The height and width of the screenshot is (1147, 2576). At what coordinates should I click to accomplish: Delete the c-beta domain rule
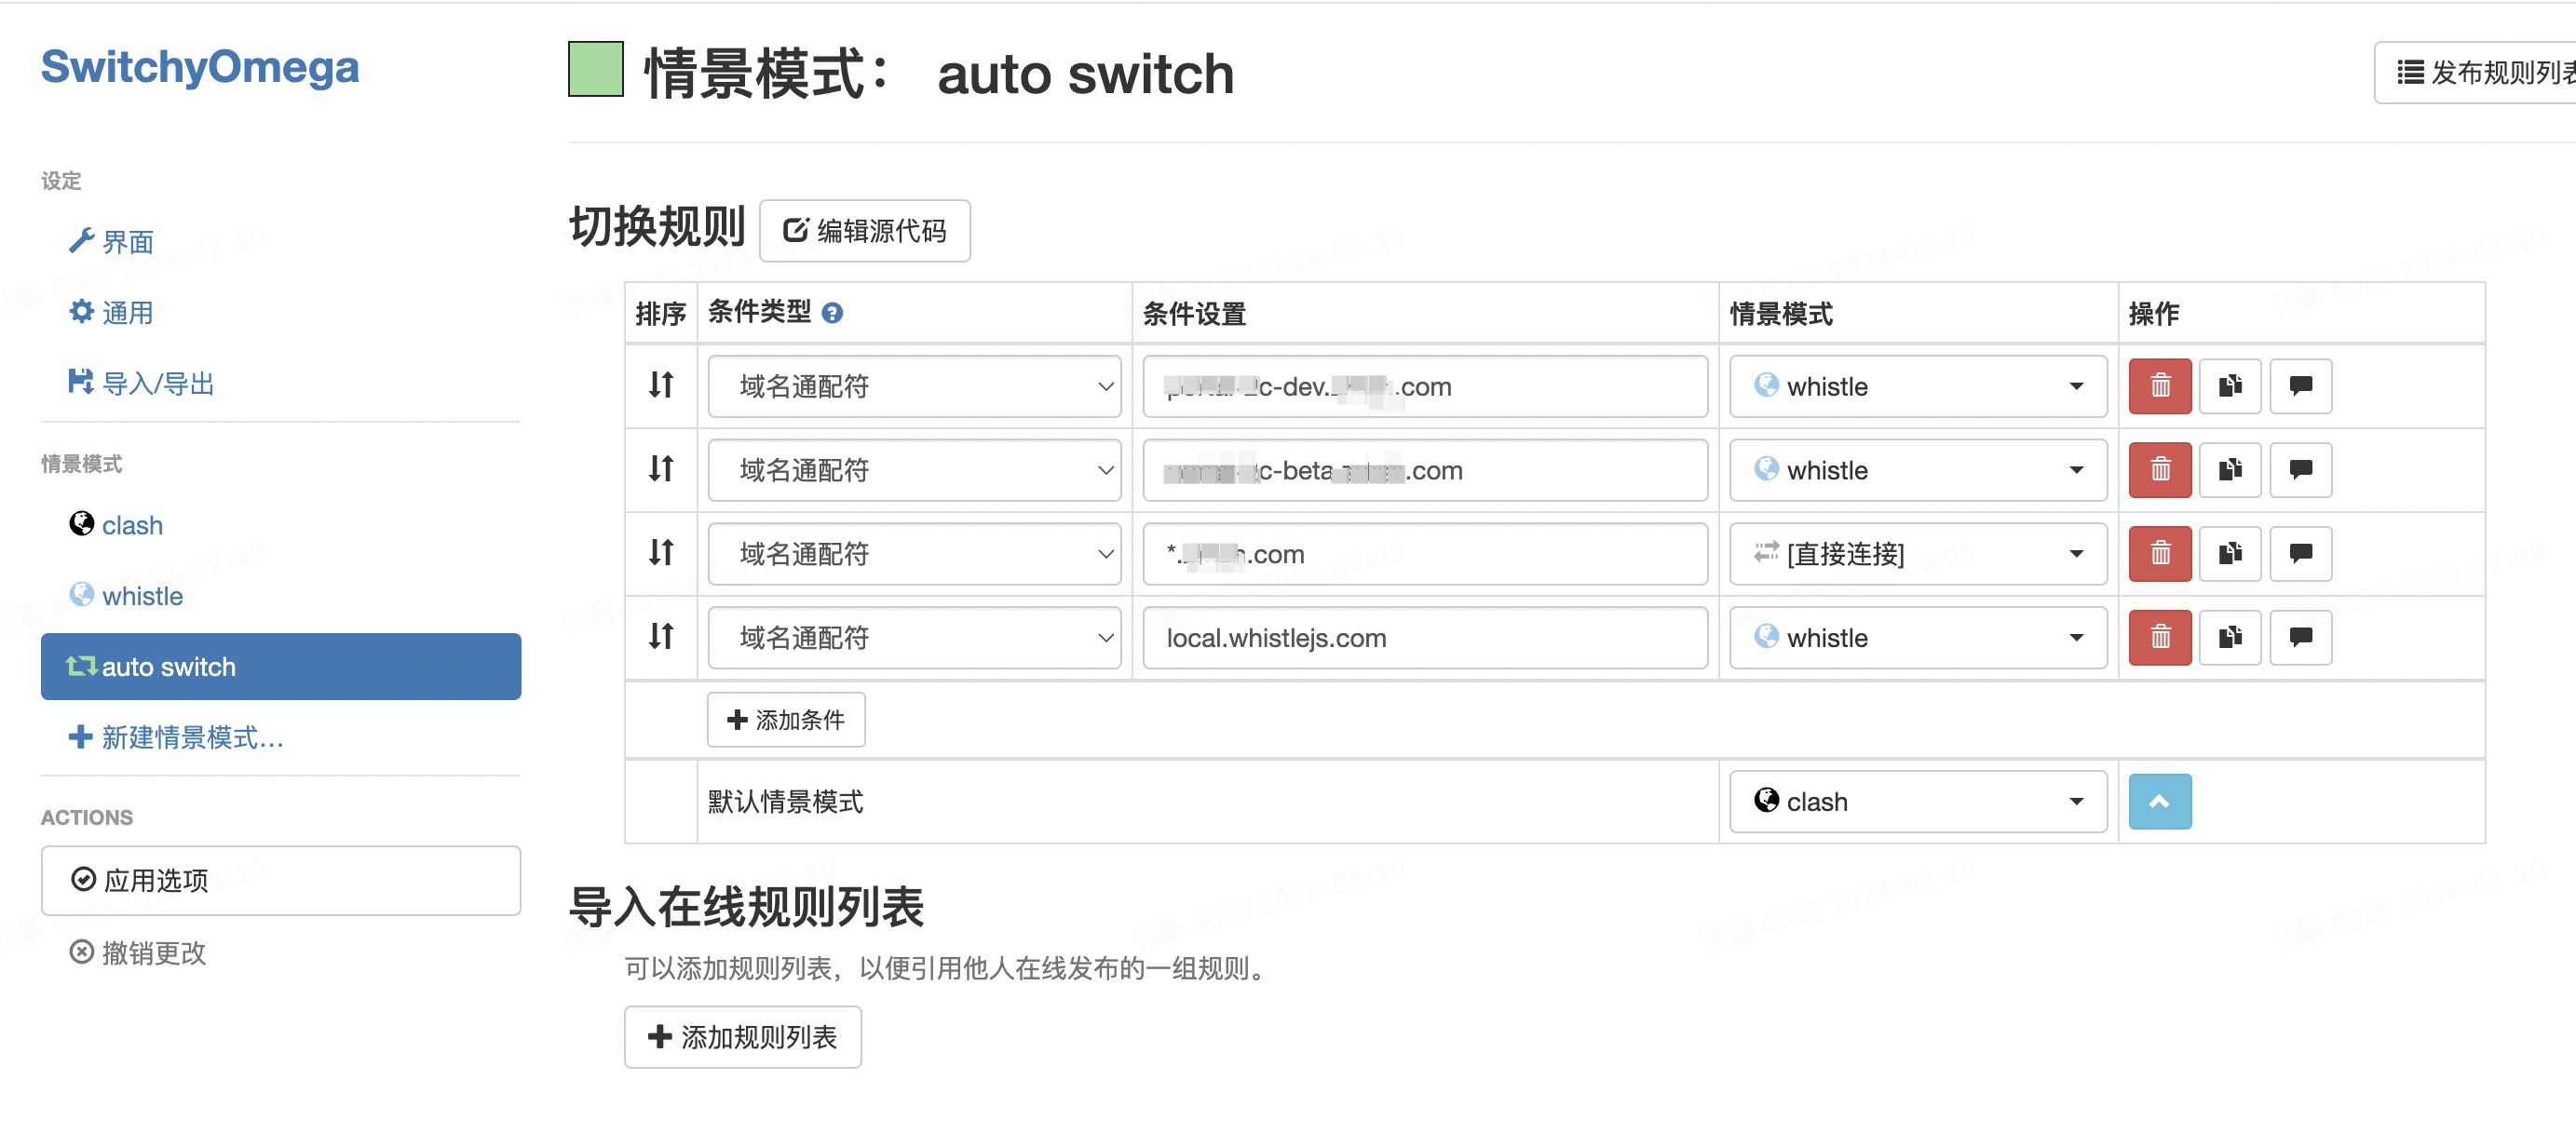[x=2160, y=470]
